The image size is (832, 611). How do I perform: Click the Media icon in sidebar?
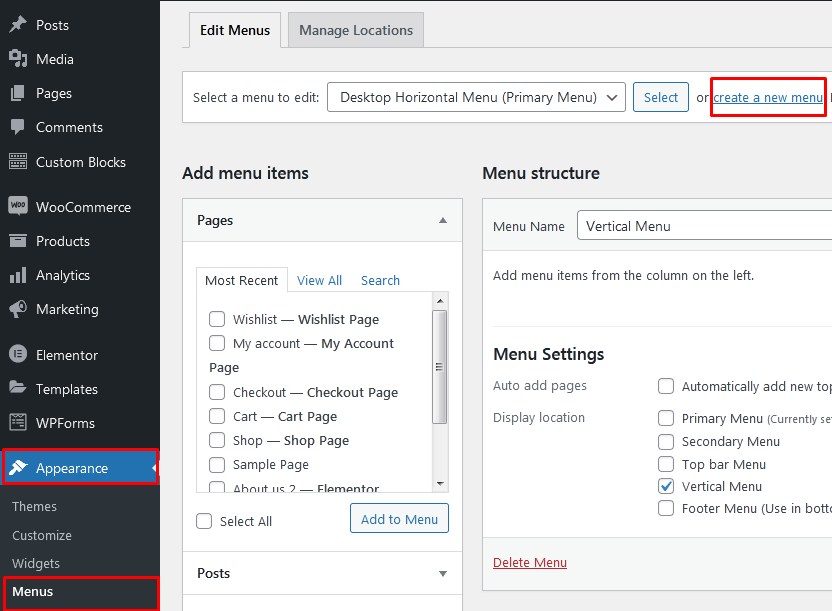18,59
